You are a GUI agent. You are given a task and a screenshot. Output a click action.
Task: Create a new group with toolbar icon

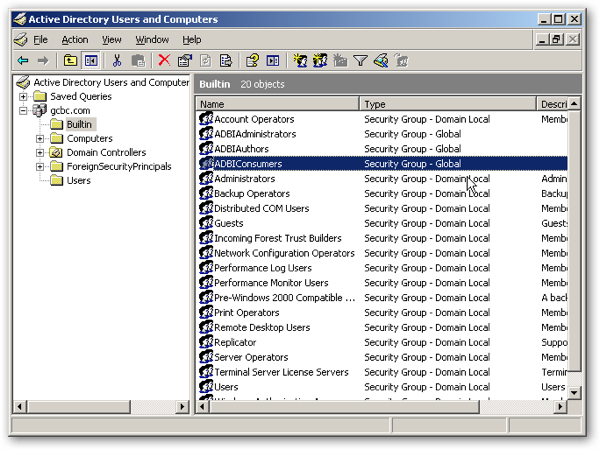320,60
